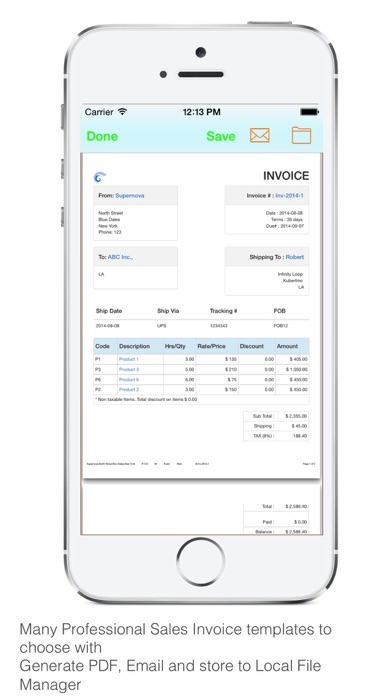The image size is (392, 696).
Task: Click the Robert shipping name
Action: (295, 257)
